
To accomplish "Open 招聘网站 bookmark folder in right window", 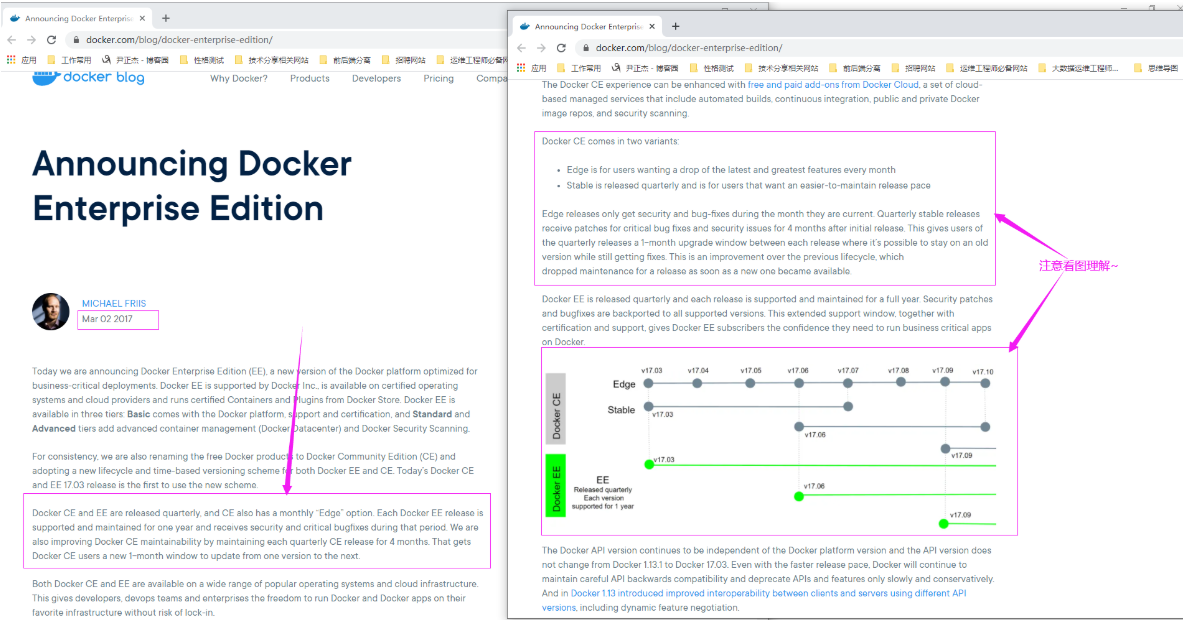I will (x=913, y=68).
